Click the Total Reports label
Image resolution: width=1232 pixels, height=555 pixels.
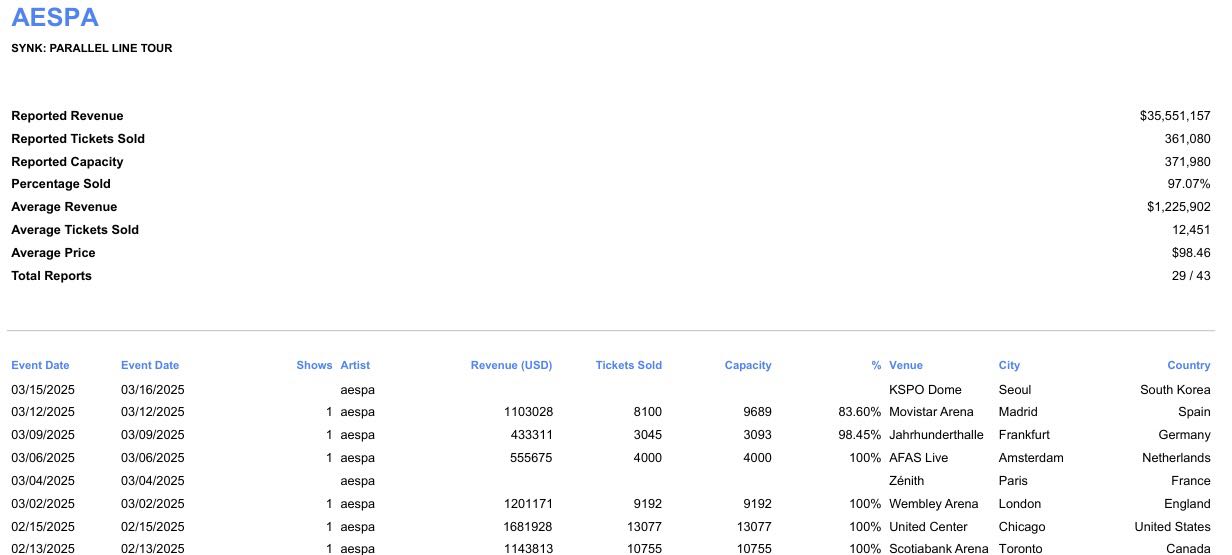click(x=51, y=276)
